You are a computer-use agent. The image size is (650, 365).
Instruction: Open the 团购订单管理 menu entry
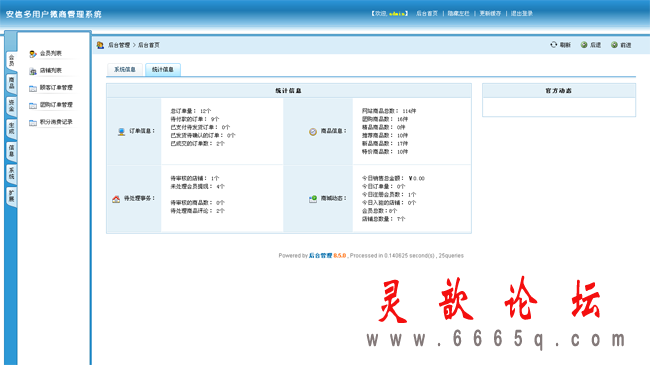(56, 105)
